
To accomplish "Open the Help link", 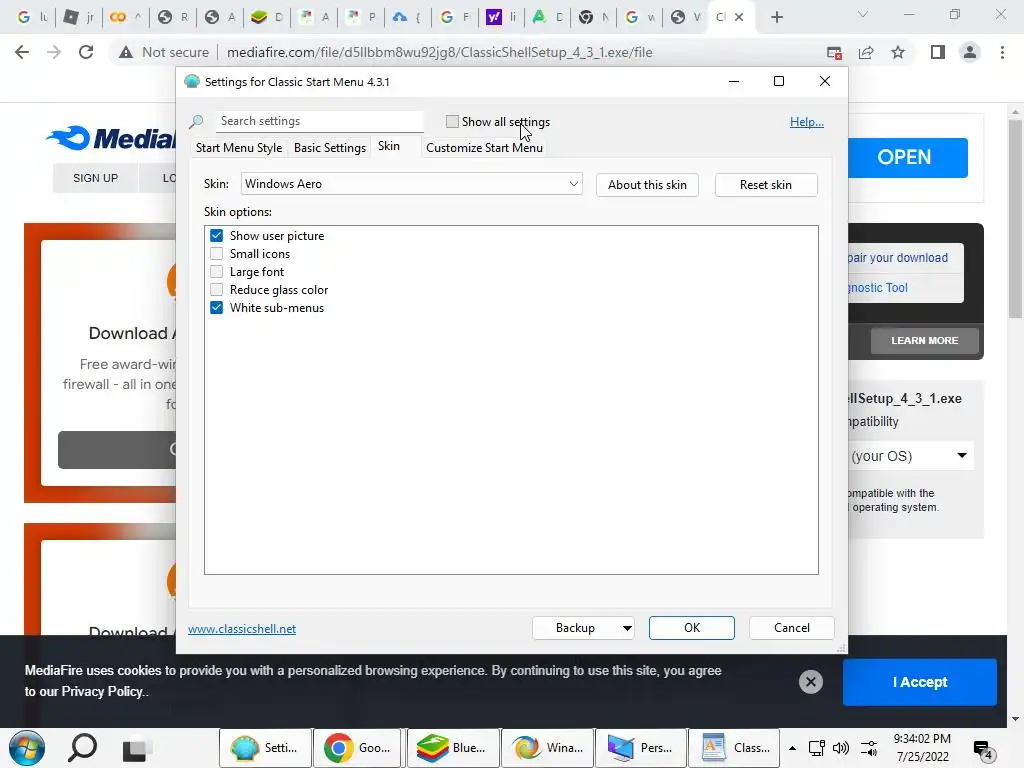I will (807, 121).
